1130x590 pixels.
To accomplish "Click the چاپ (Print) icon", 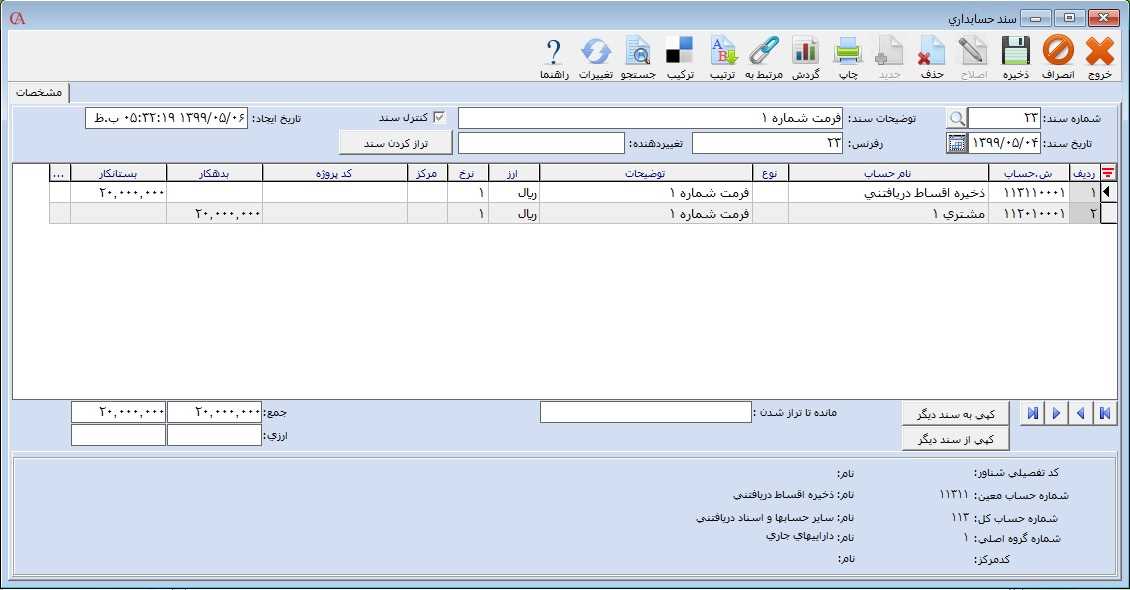I will click(845, 50).
